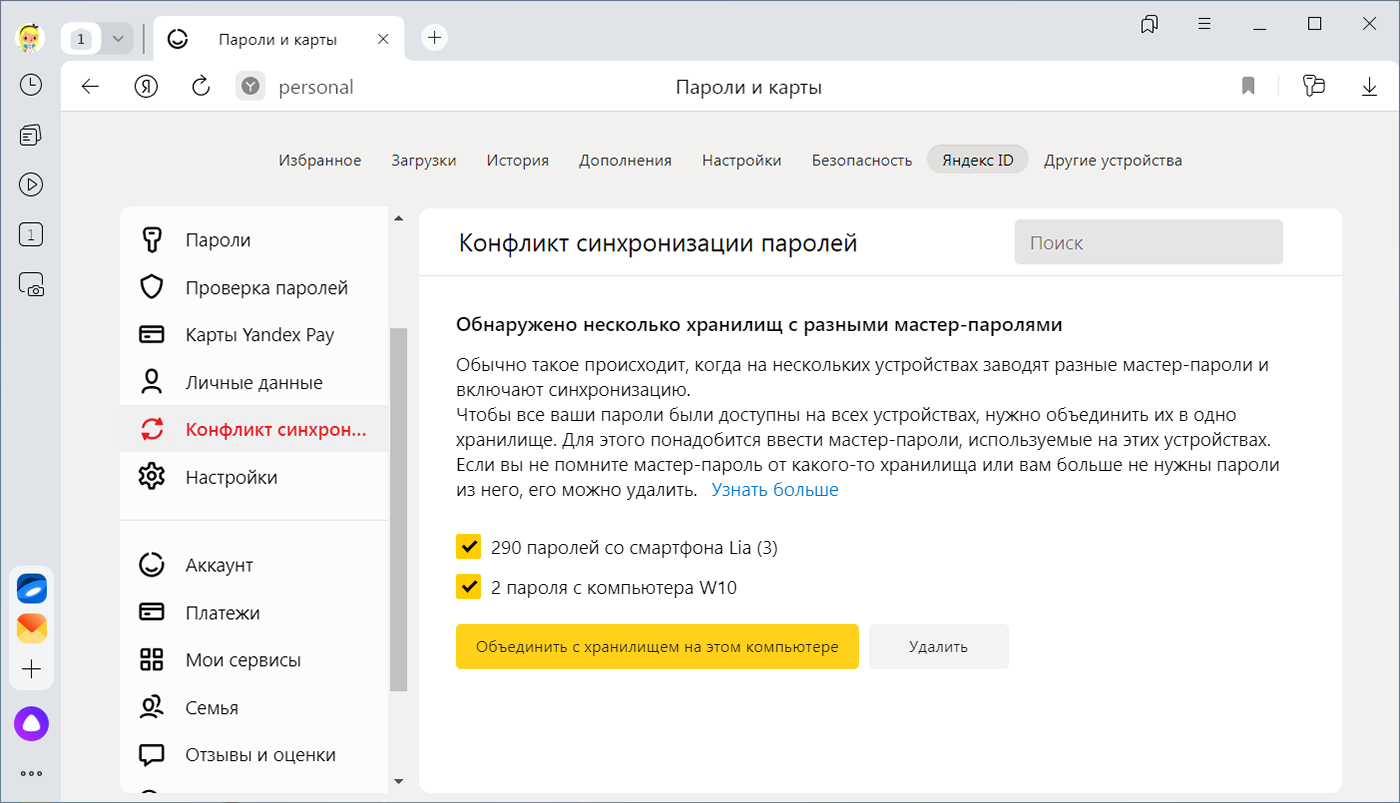Switch to 'Дополнения' tab
1400x803 pixels.
(x=625, y=160)
